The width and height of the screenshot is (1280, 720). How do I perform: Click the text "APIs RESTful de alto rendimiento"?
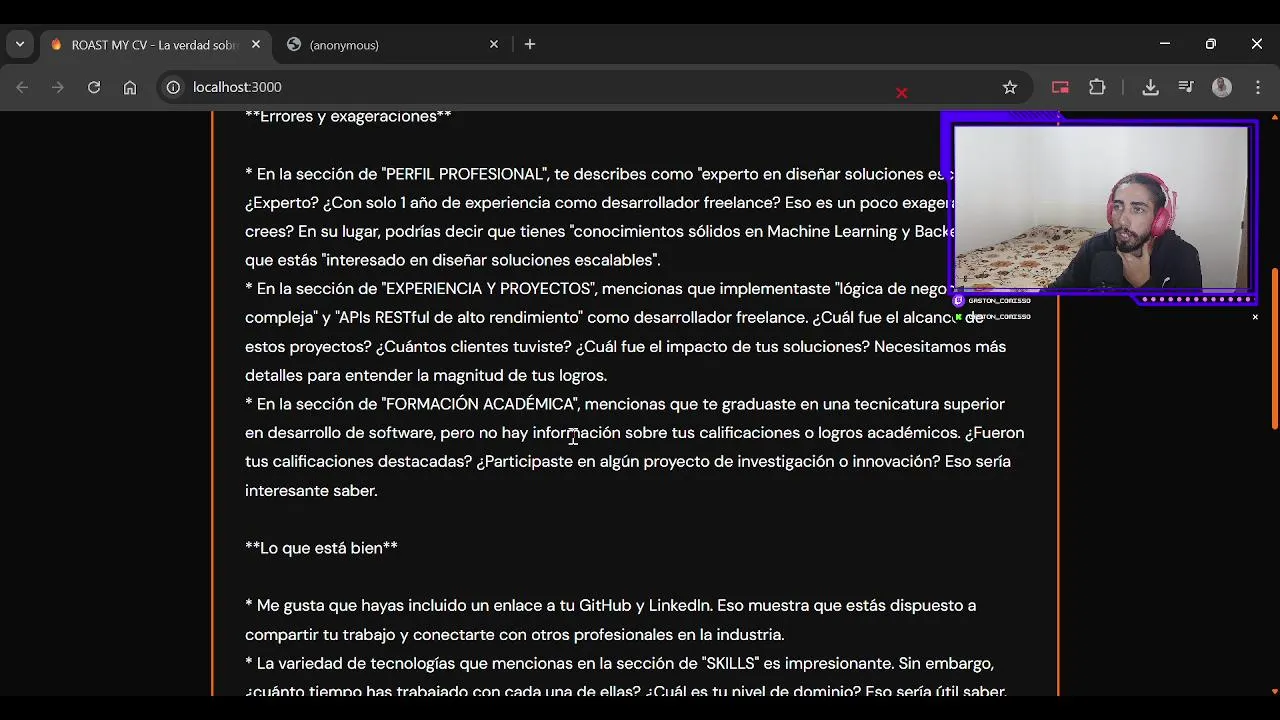pyautogui.click(x=459, y=318)
